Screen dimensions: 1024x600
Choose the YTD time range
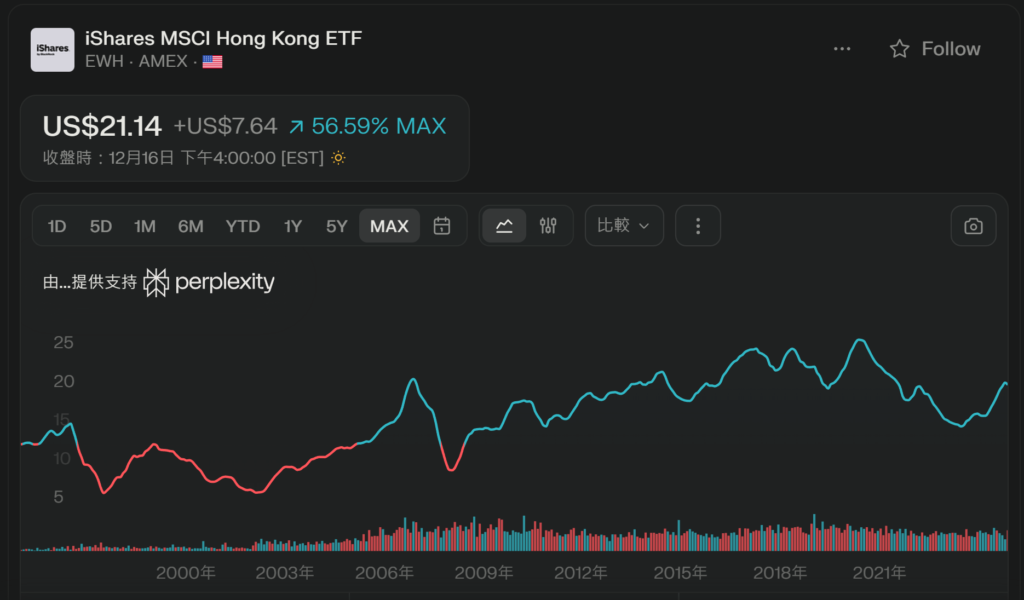[x=243, y=226]
